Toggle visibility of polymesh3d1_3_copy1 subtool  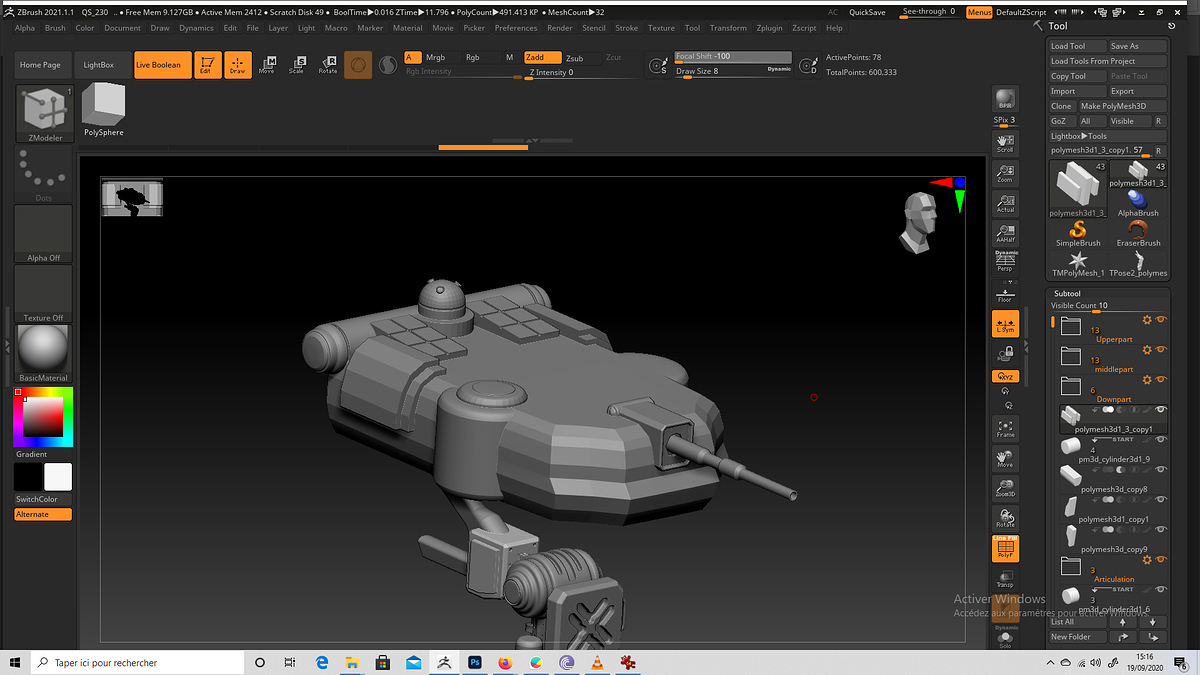coord(1161,410)
